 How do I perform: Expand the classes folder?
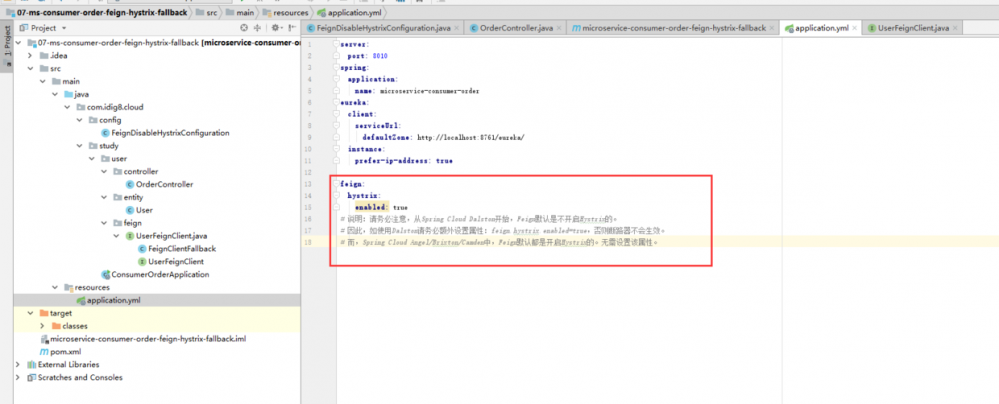tap(43, 326)
